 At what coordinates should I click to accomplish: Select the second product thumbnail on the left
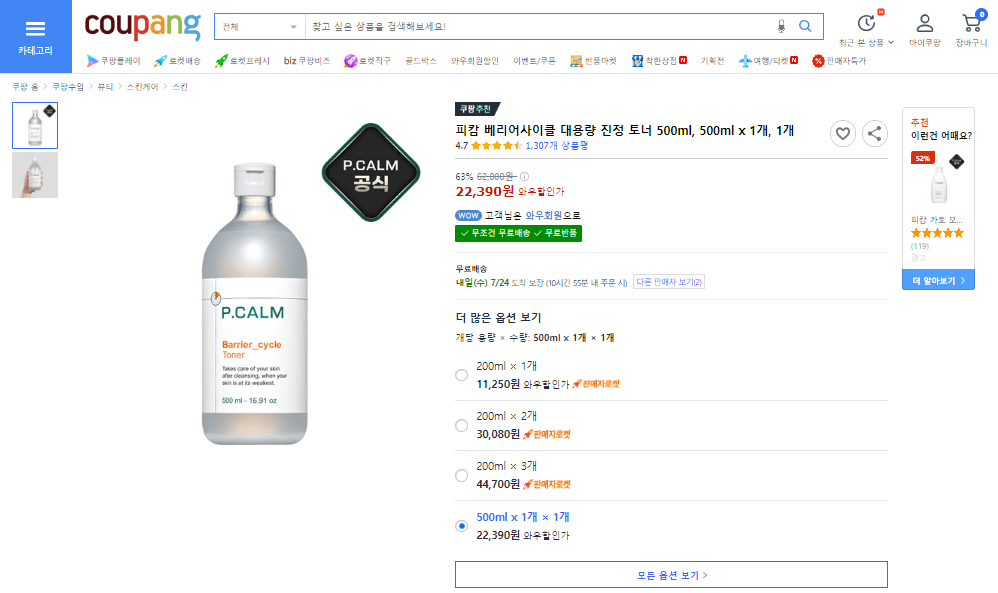pos(34,175)
